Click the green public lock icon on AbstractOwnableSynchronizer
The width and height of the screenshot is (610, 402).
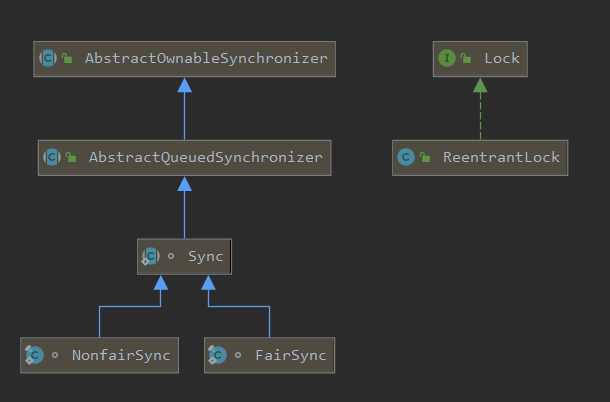(x=67, y=60)
